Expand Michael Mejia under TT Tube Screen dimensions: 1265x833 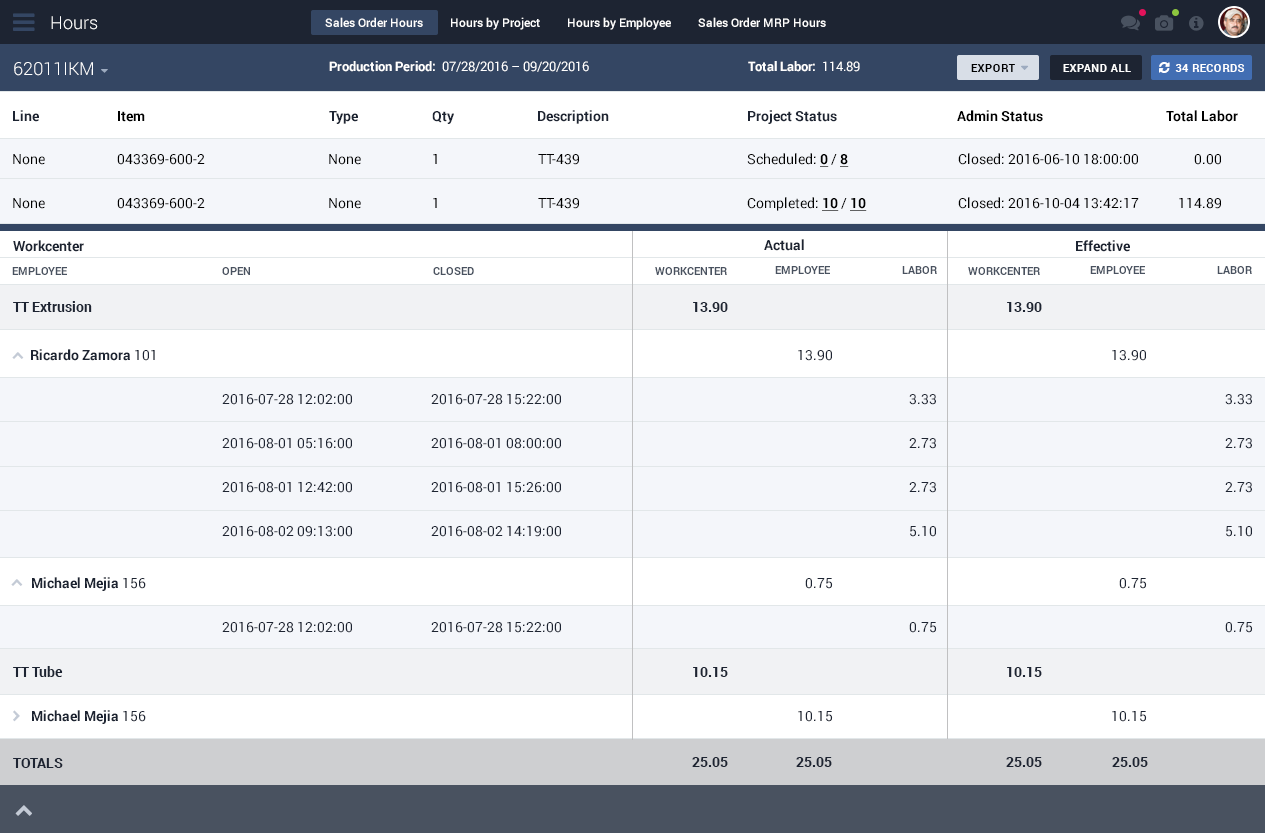coord(17,716)
